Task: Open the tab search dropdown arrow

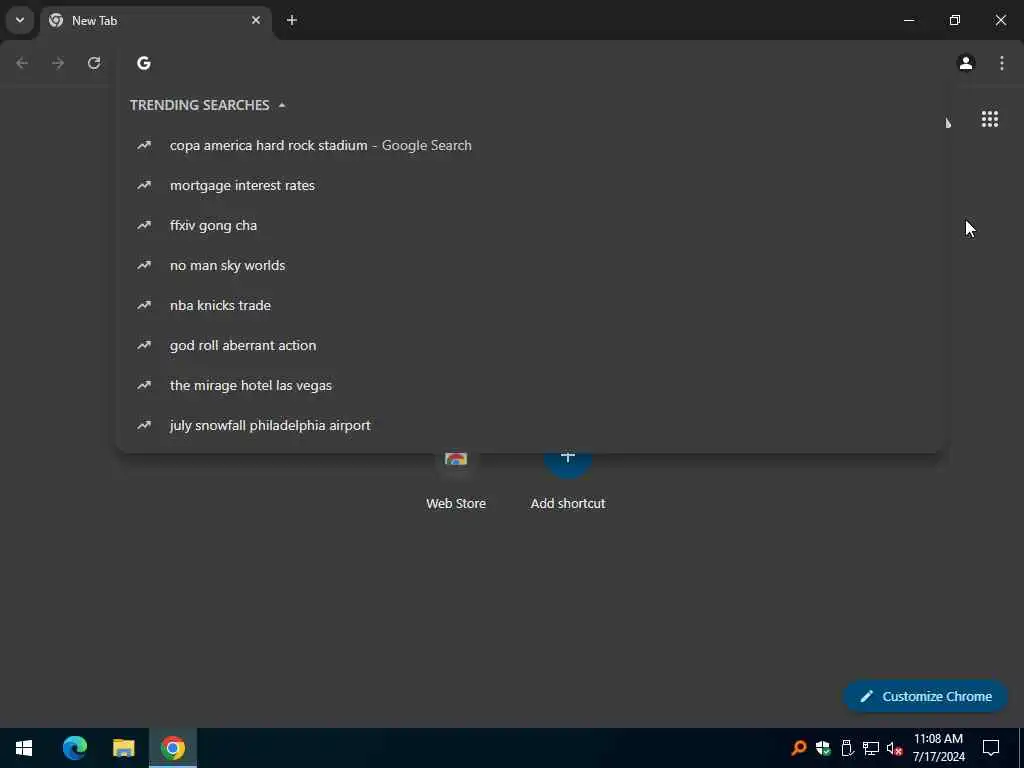Action: 20,20
